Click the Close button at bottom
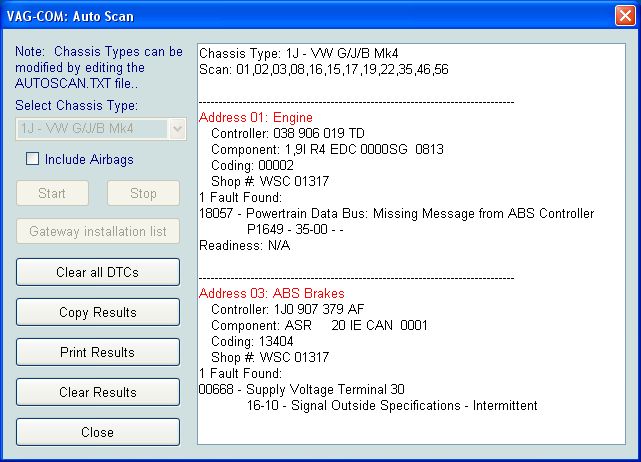This screenshot has width=641, height=462. [98, 432]
